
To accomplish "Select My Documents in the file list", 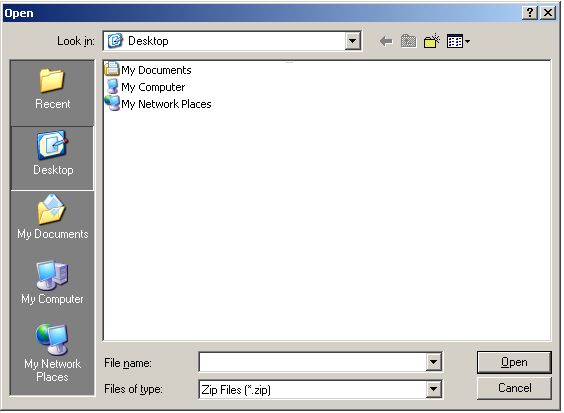I will pos(148,69).
